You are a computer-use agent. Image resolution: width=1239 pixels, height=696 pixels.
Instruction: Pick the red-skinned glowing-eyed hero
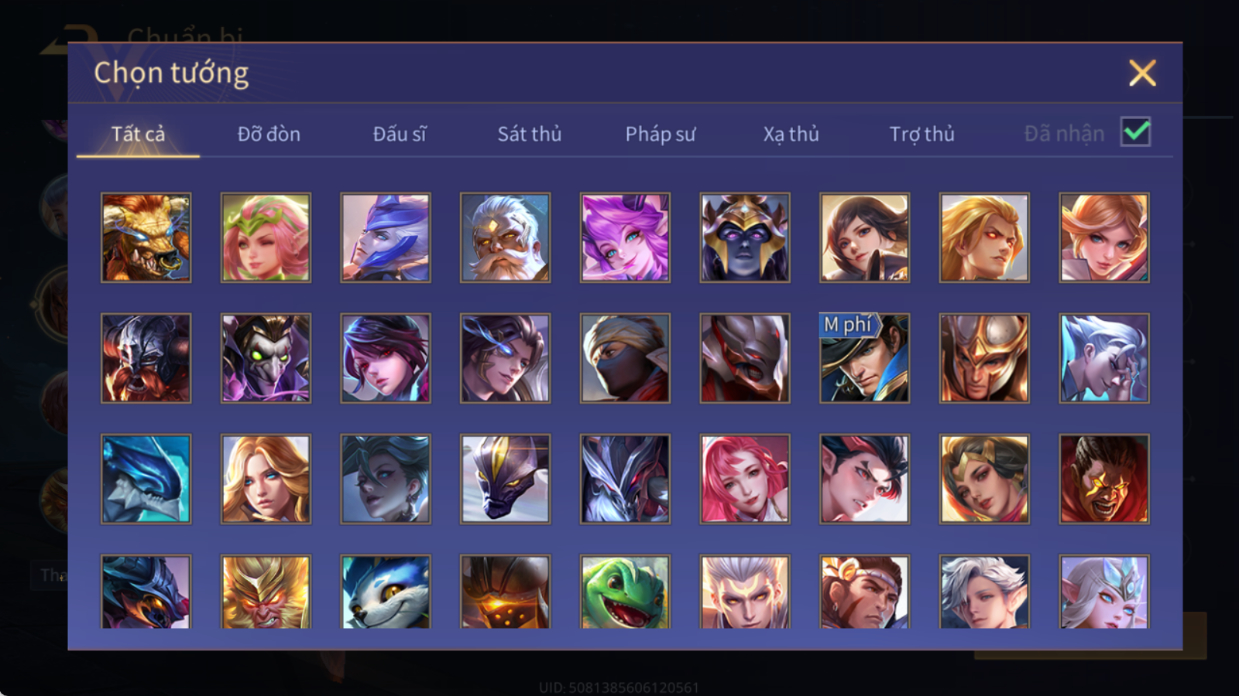click(1104, 478)
